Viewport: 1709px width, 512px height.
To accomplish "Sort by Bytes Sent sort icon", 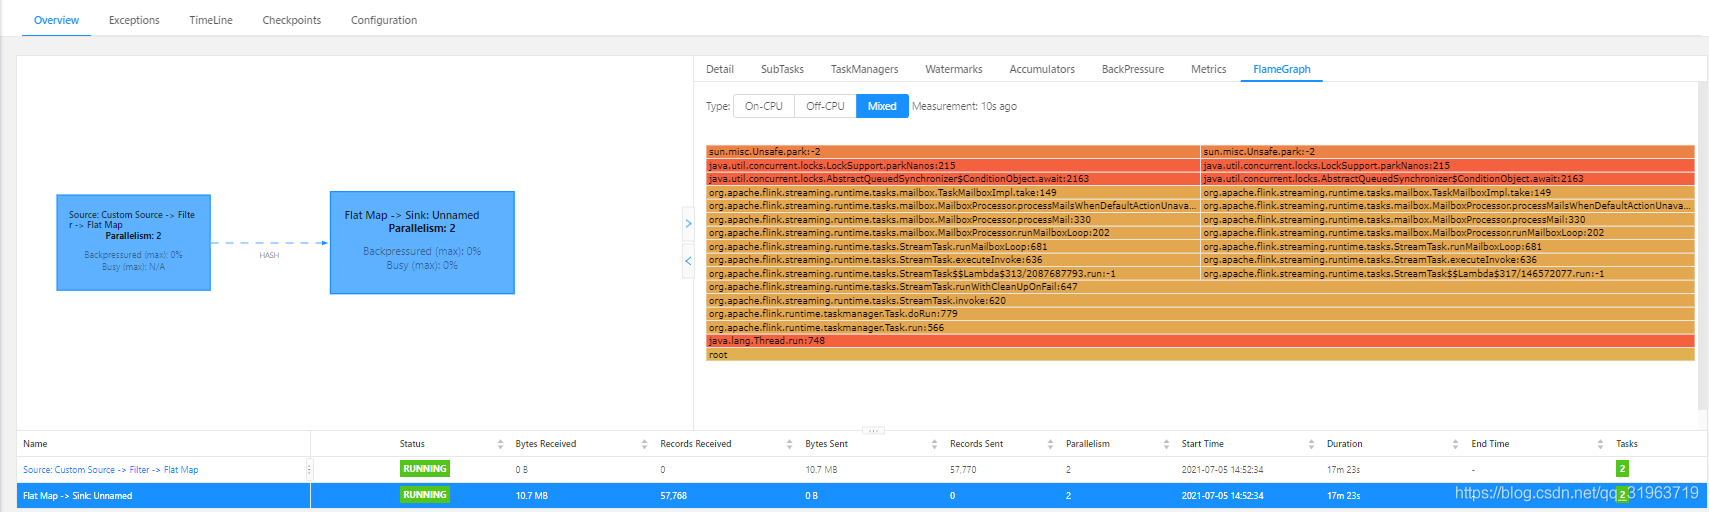I will [x=934, y=444].
